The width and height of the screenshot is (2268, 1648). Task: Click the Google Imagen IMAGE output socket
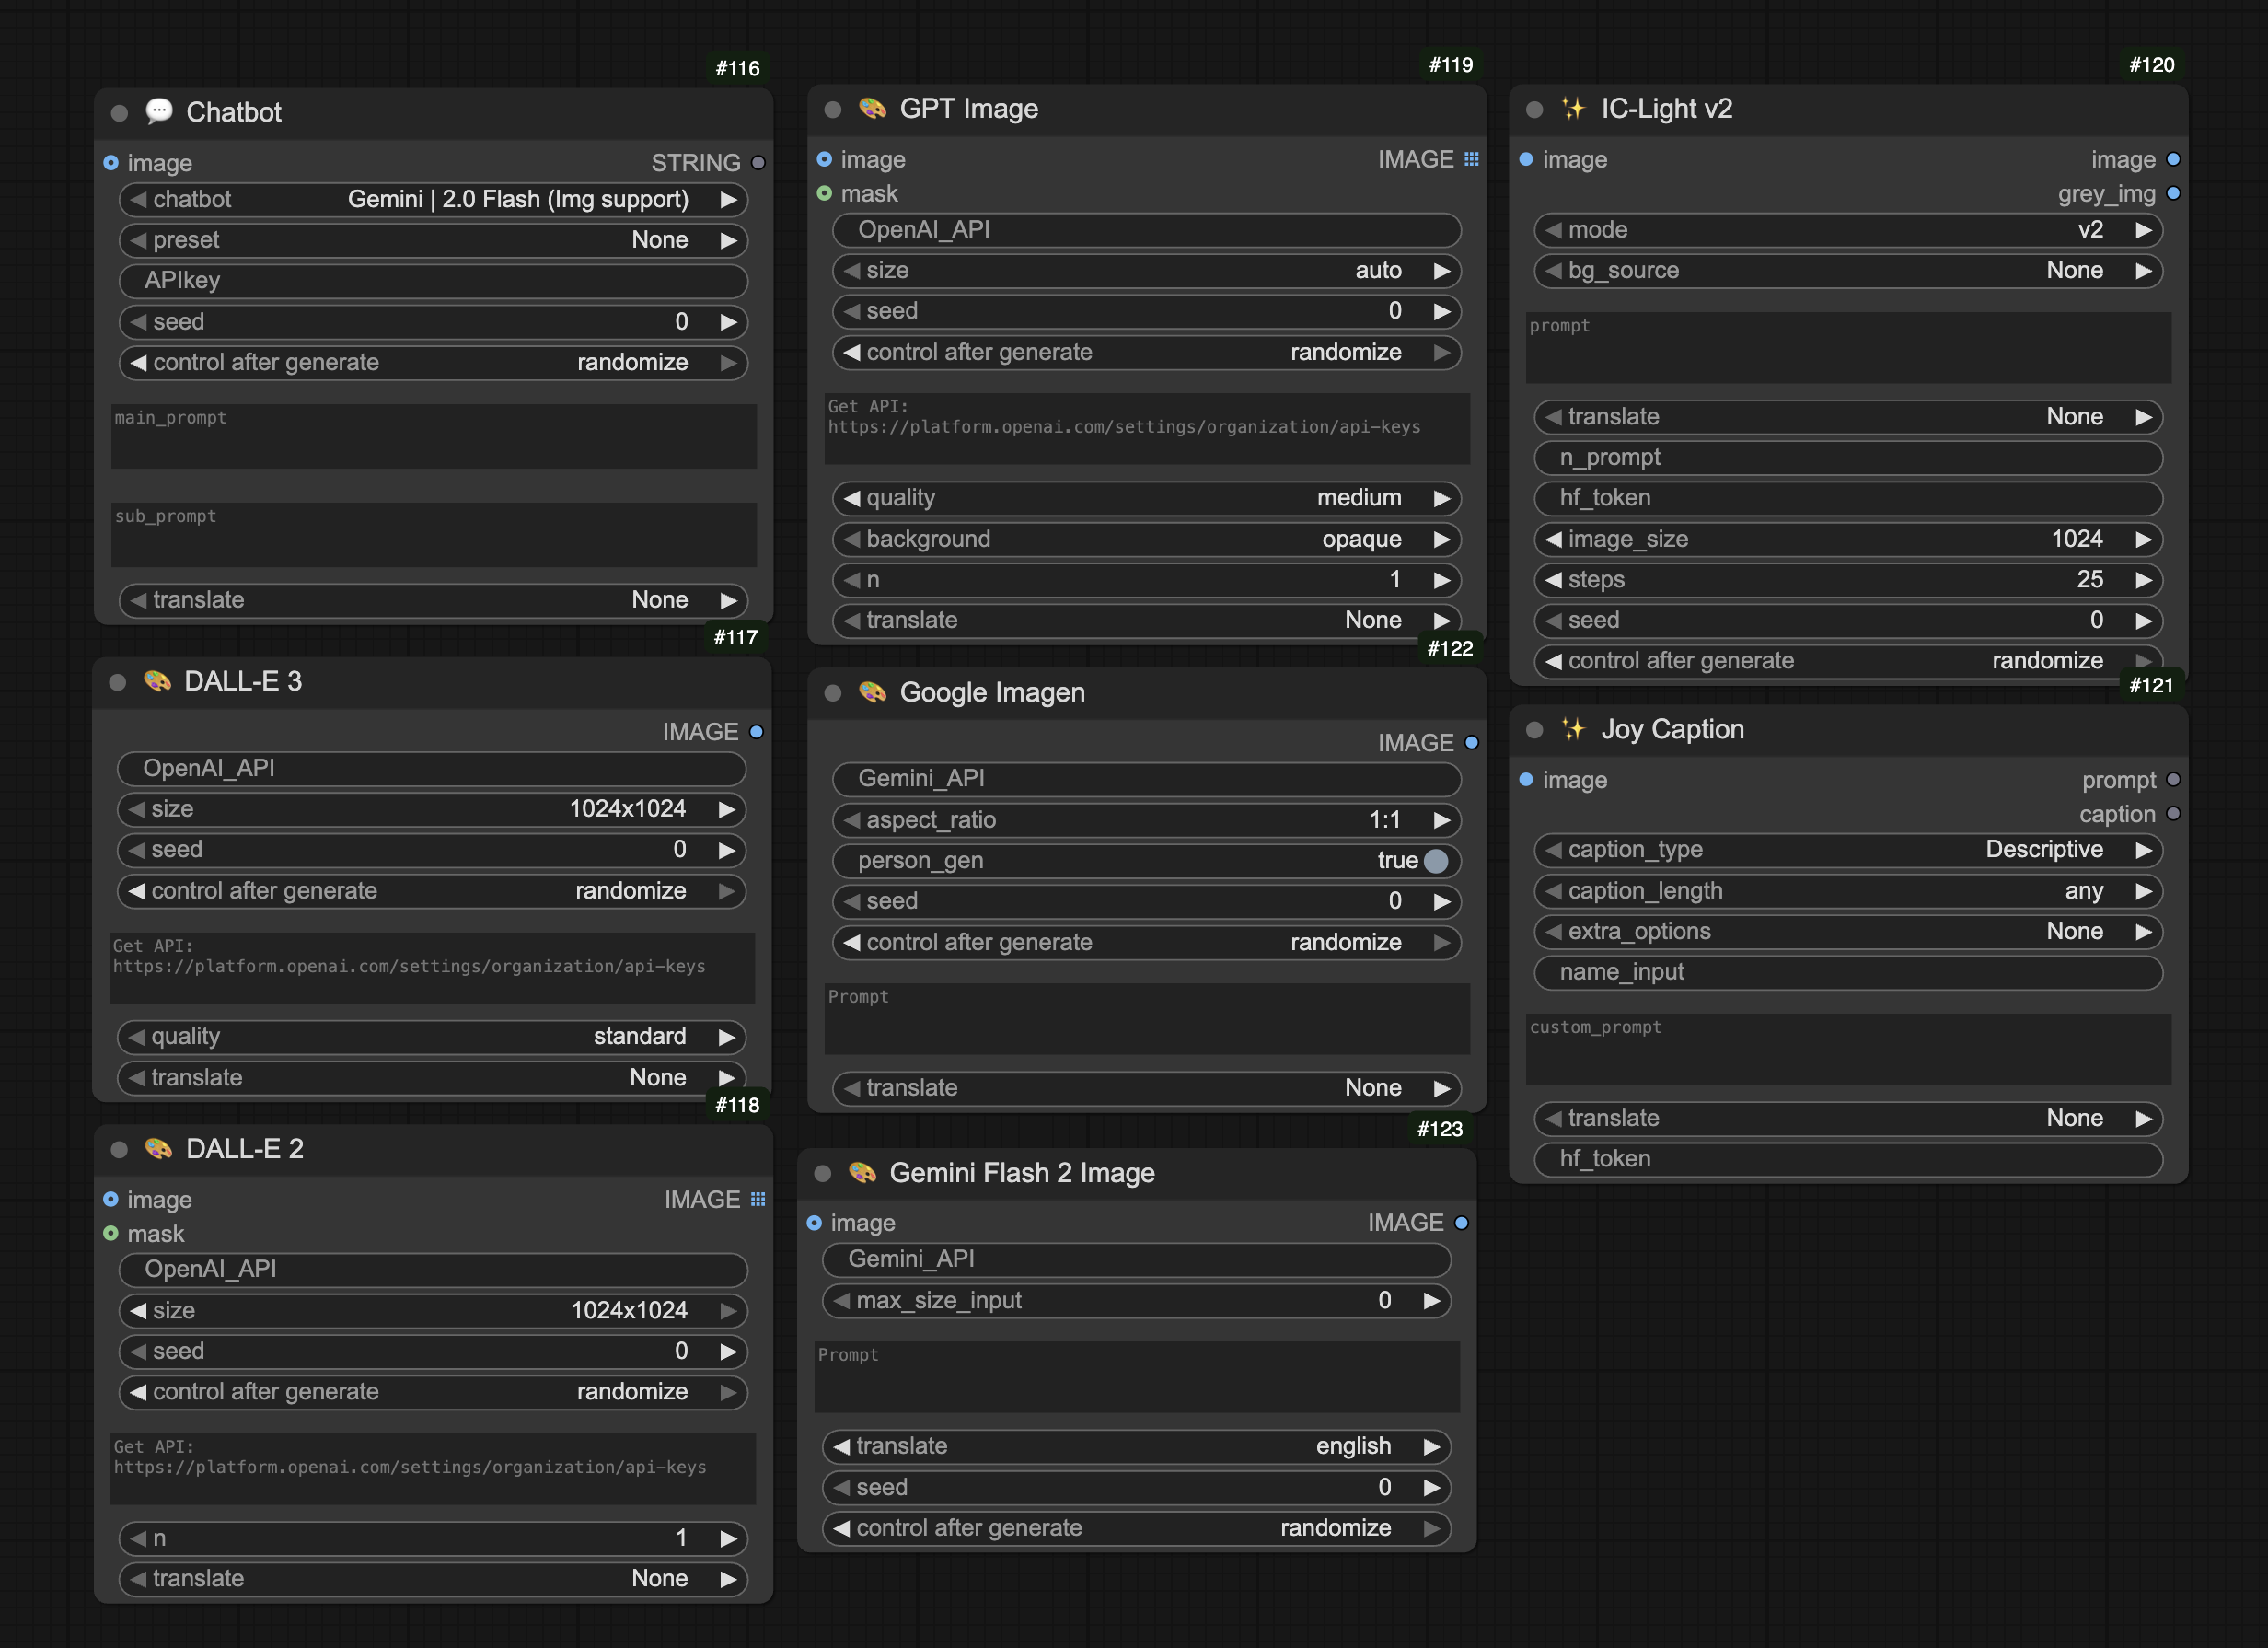tap(1471, 743)
